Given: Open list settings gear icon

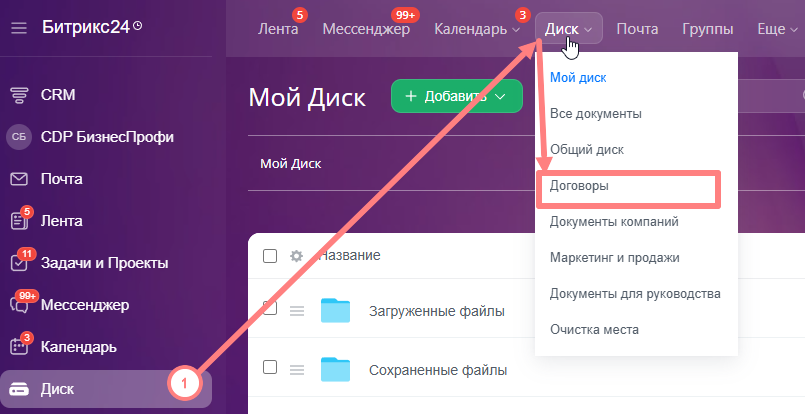Looking at the screenshot, I should tap(296, 256).
